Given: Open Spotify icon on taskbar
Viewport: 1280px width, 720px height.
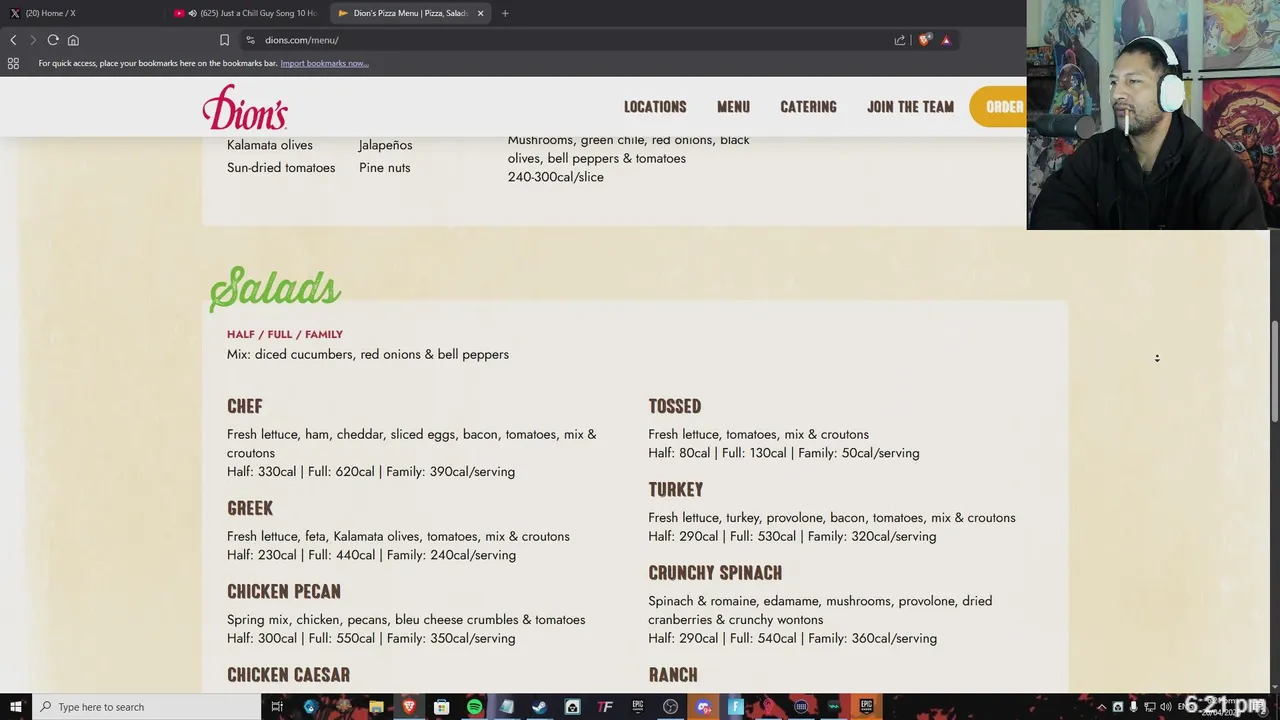Looking at the screenshot, I should tap(474, 707).
